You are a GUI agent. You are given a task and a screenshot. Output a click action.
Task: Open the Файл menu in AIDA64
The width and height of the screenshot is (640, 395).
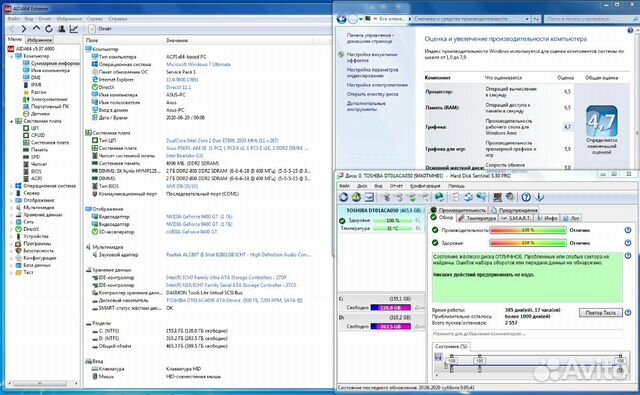(13, 19)
